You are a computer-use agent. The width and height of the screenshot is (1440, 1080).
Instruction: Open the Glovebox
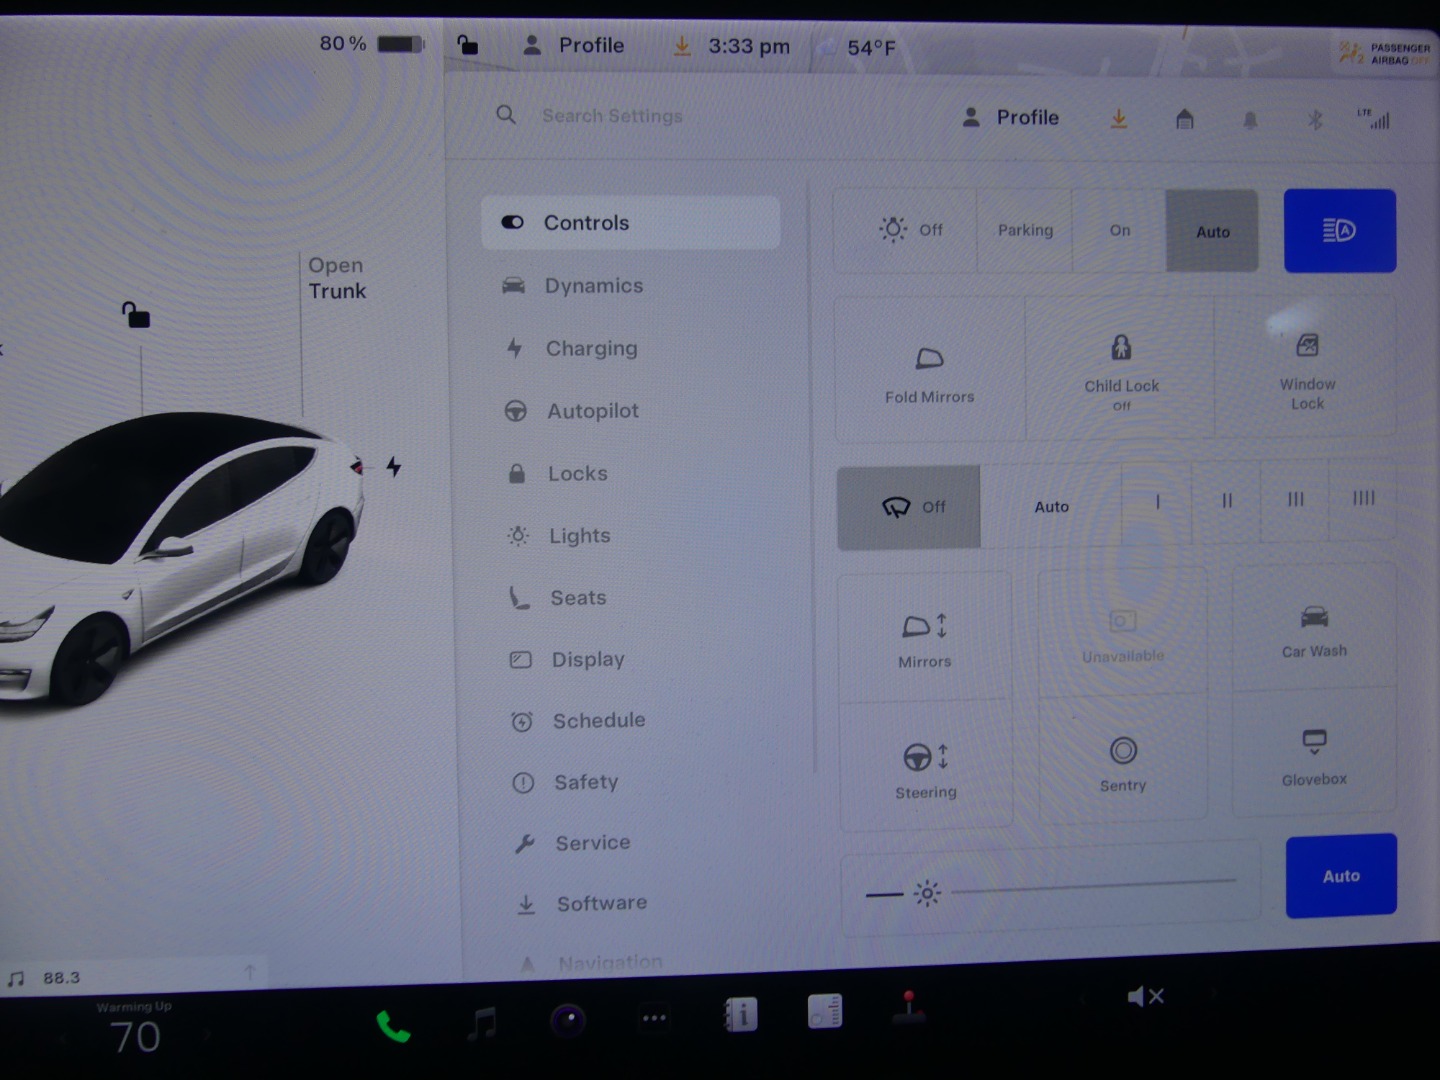click(x=1313, y=743)
